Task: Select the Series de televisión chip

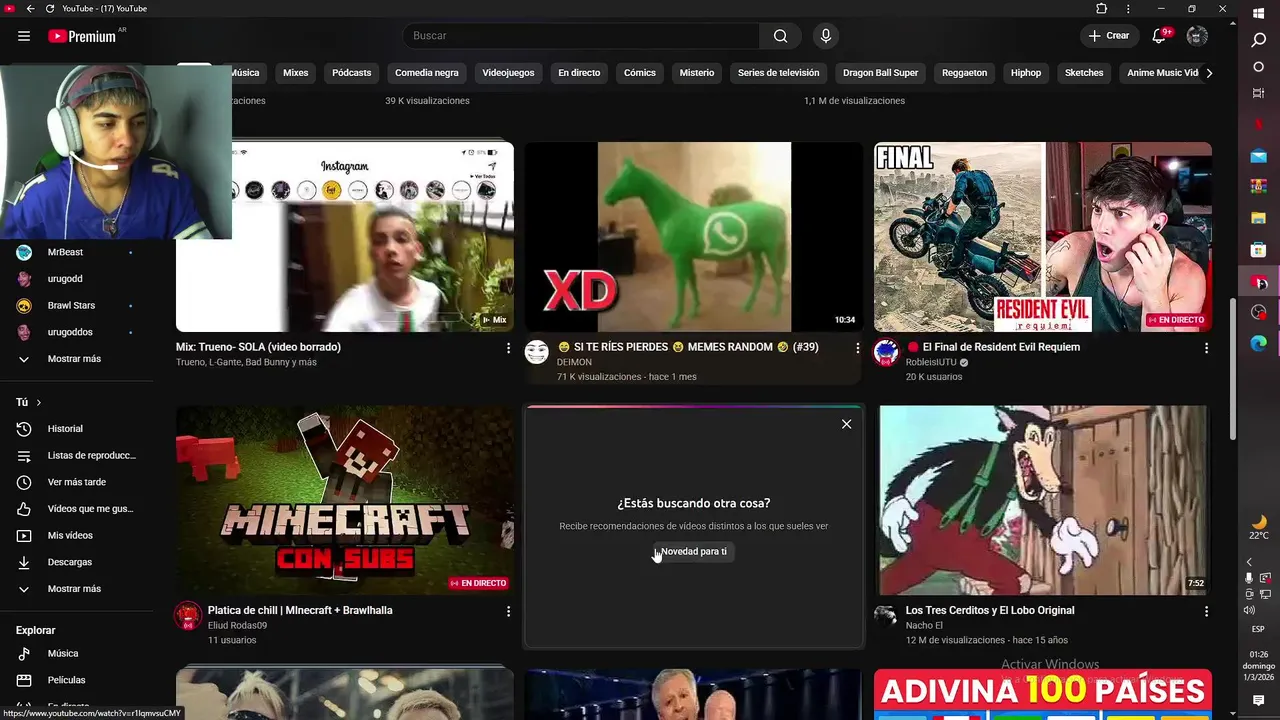Action: coord(778,73)
